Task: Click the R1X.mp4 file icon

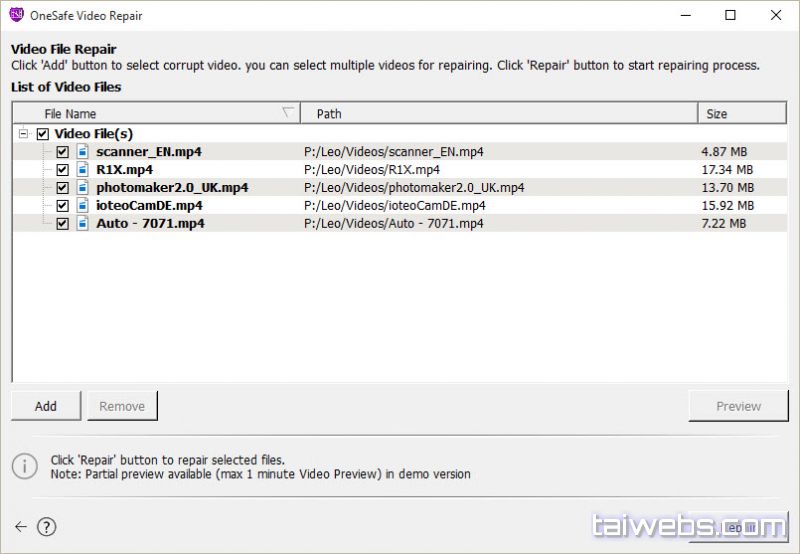Action: click(83, 170)
